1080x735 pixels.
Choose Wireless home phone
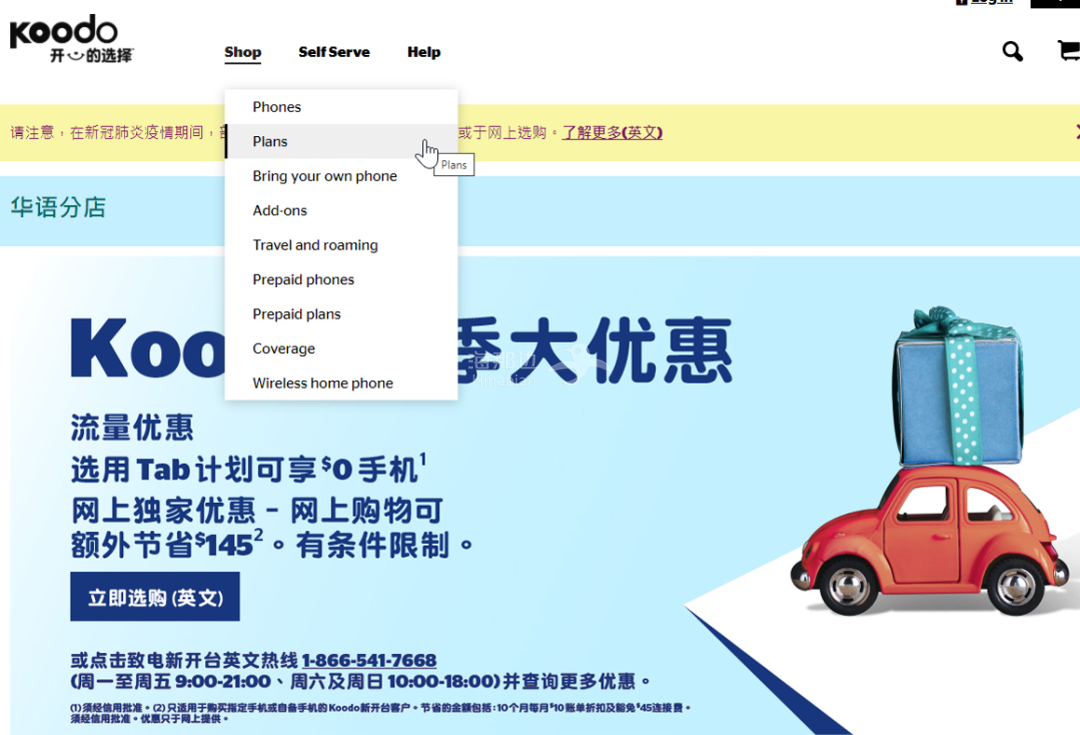[341, 382]
